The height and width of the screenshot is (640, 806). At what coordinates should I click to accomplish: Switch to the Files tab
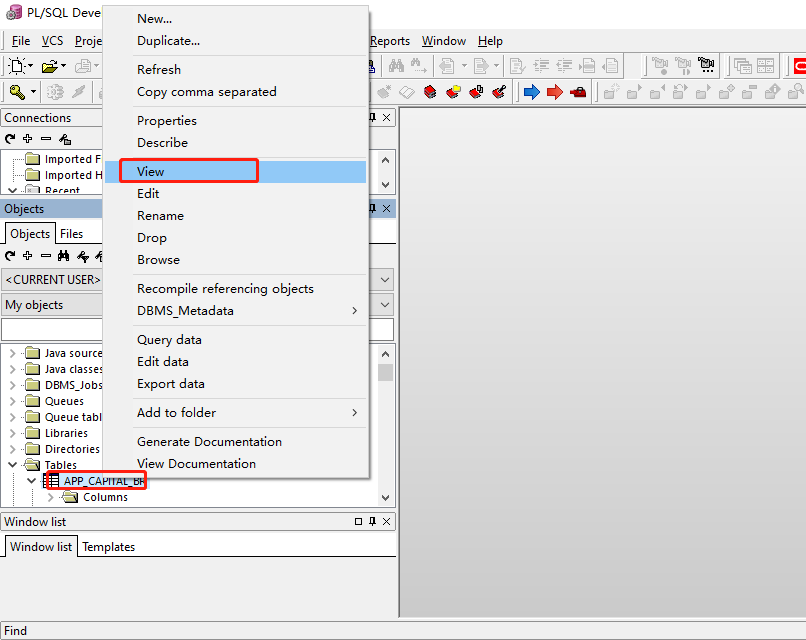(71, 234)
